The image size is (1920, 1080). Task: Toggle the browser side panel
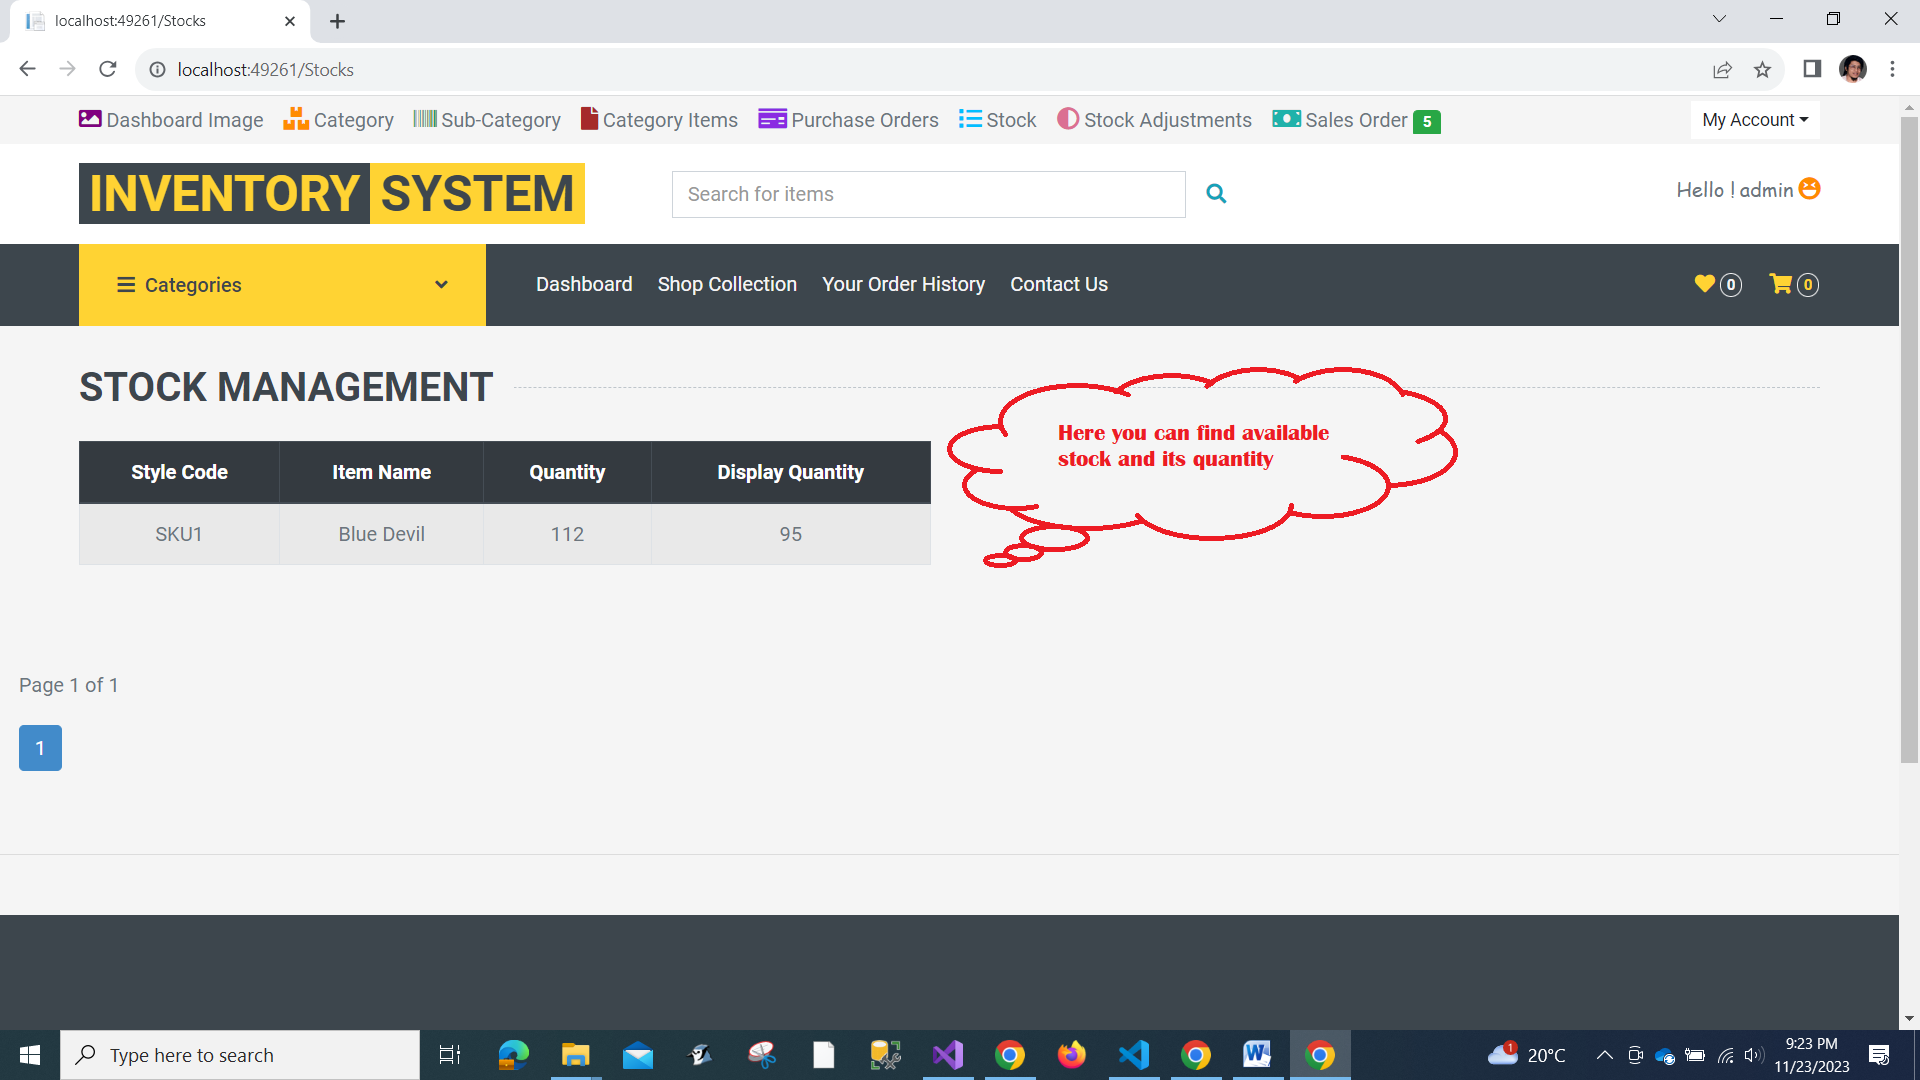(x=1812, y=69)
